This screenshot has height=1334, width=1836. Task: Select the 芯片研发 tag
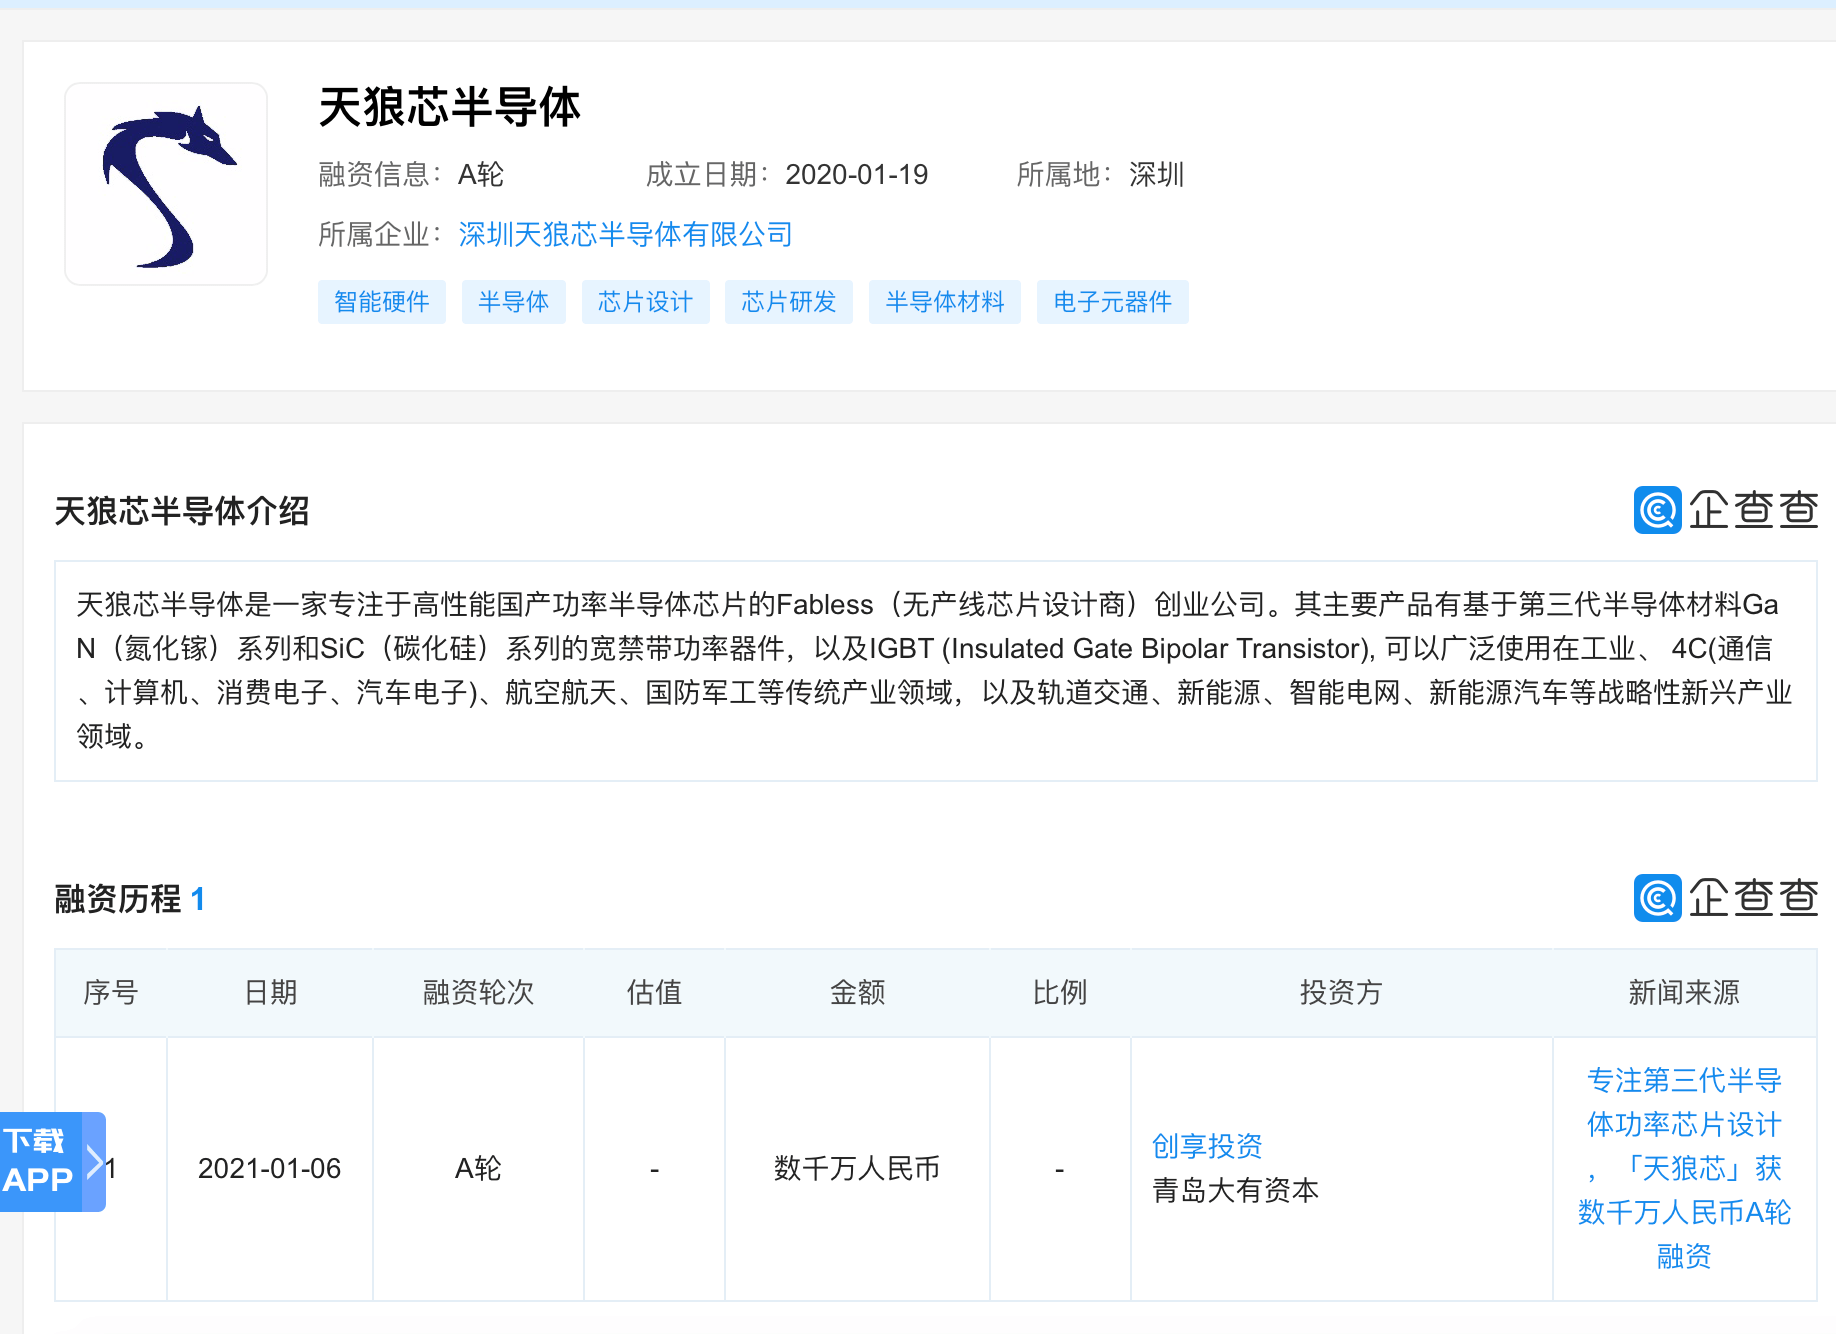coord(789,302)
